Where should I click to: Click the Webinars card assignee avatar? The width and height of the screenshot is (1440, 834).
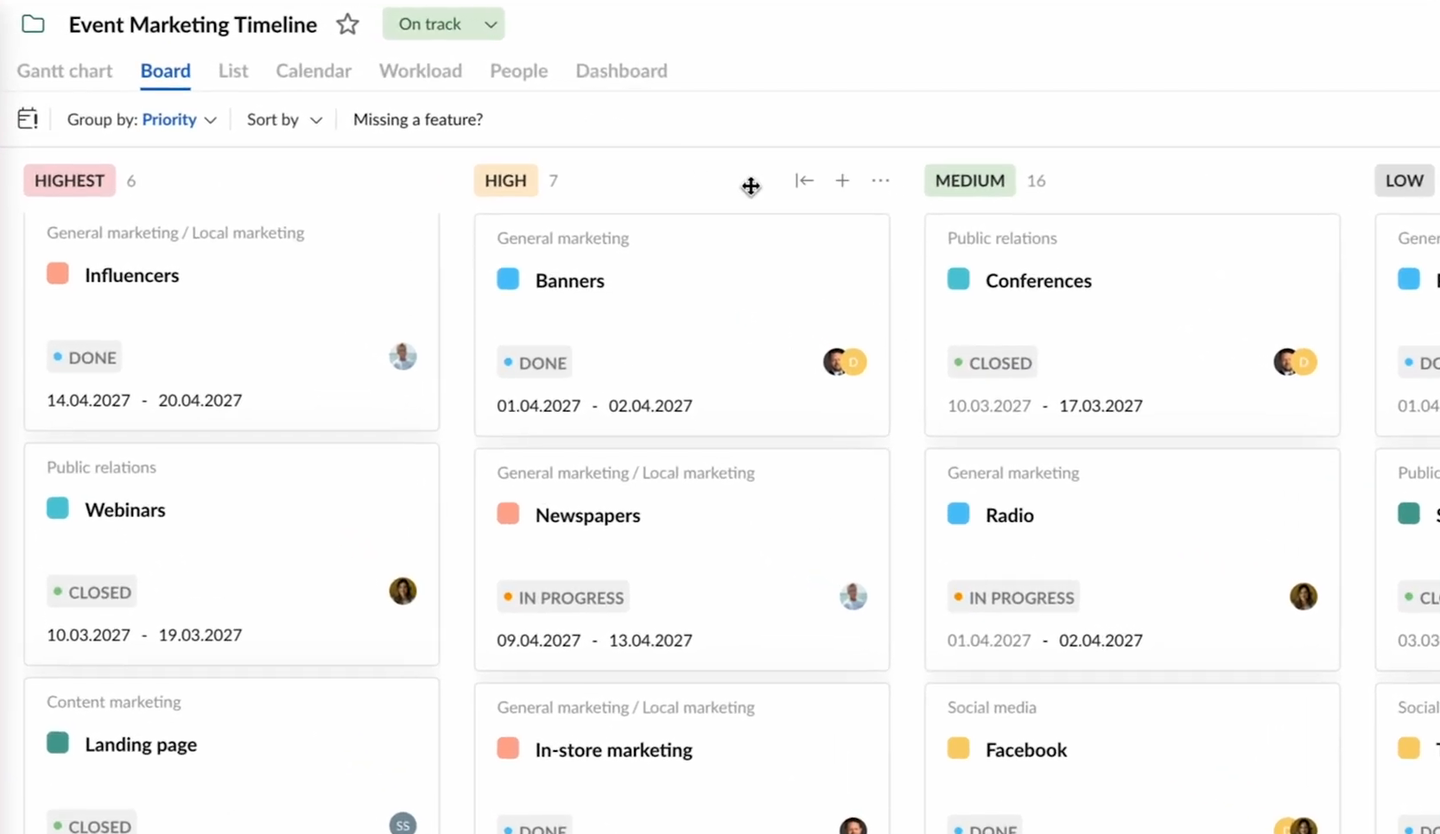pyautogui.click(x=403, y=591)
